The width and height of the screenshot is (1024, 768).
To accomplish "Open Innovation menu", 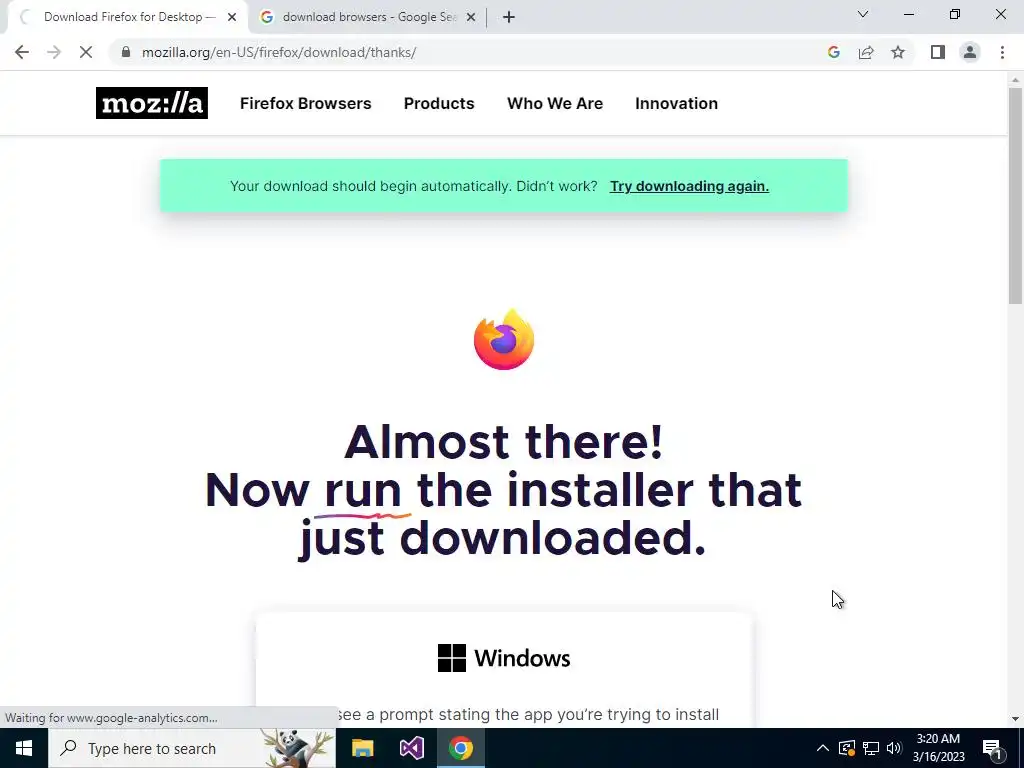I will click(x=677, y=103).
